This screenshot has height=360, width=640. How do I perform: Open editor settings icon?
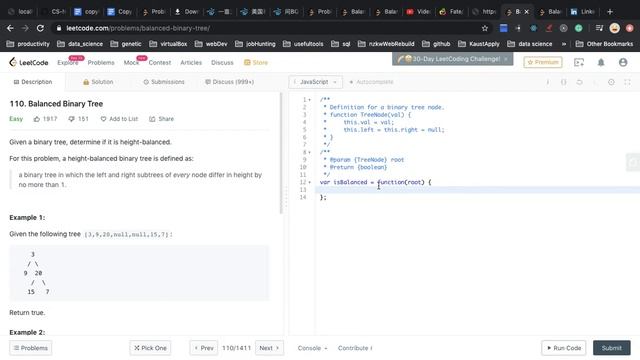point(611,82)
